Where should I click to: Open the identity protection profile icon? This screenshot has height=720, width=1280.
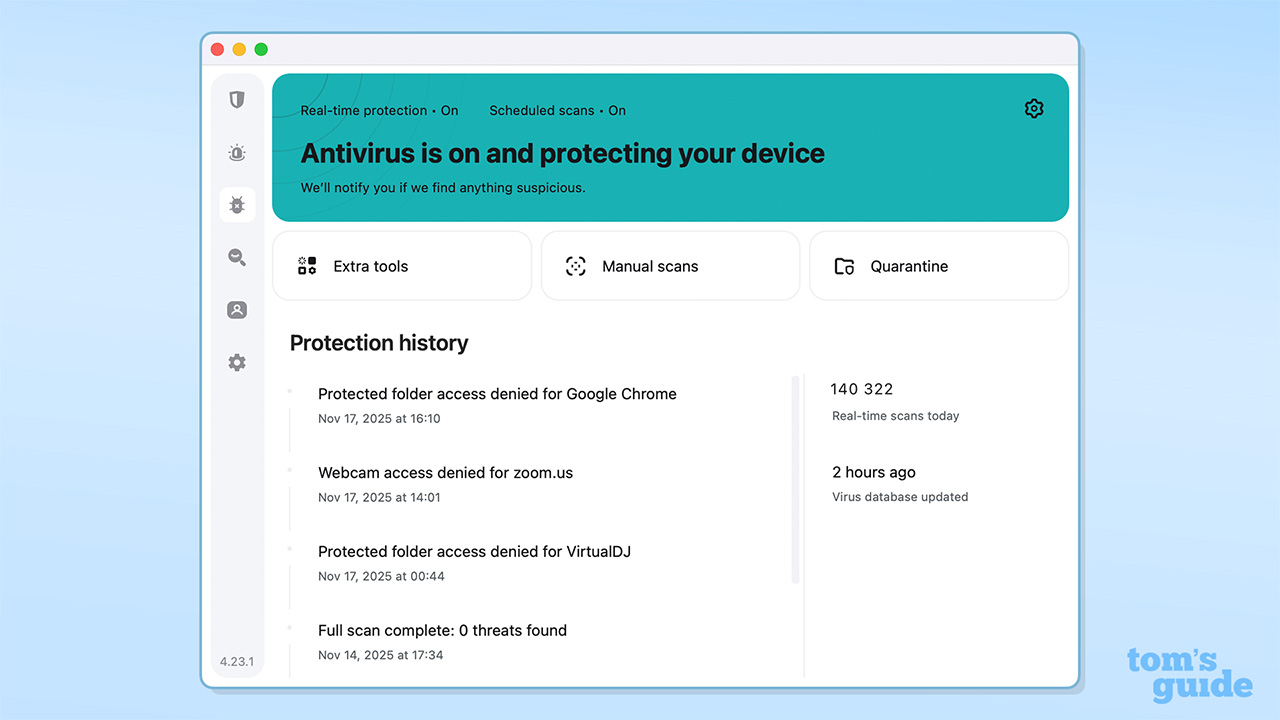[237, 310]
